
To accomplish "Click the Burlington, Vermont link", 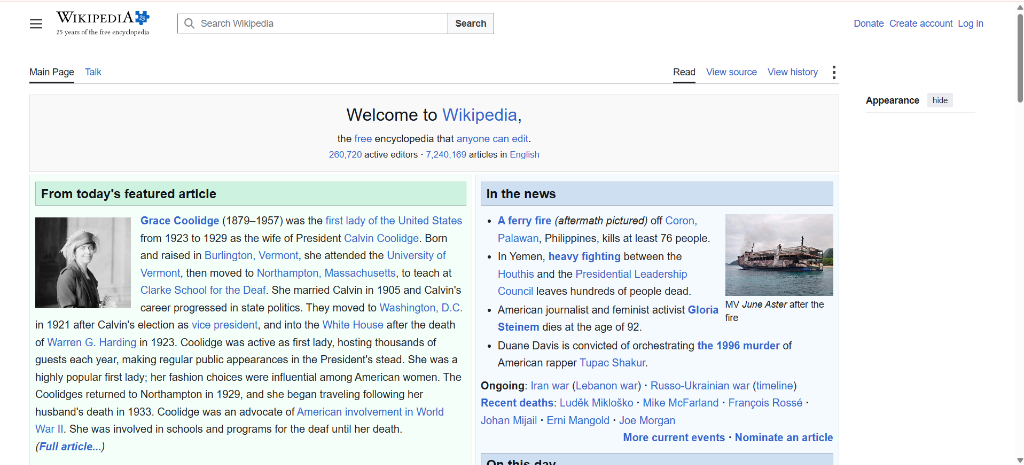I will 251,255.
